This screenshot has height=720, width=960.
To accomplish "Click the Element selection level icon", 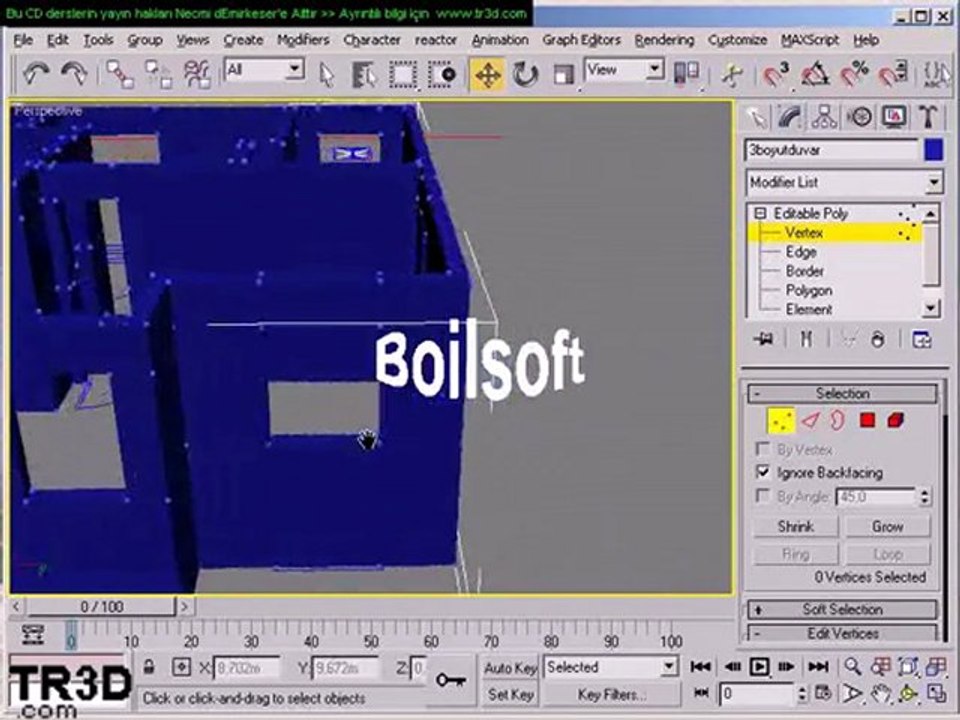I will pos(896,421).
